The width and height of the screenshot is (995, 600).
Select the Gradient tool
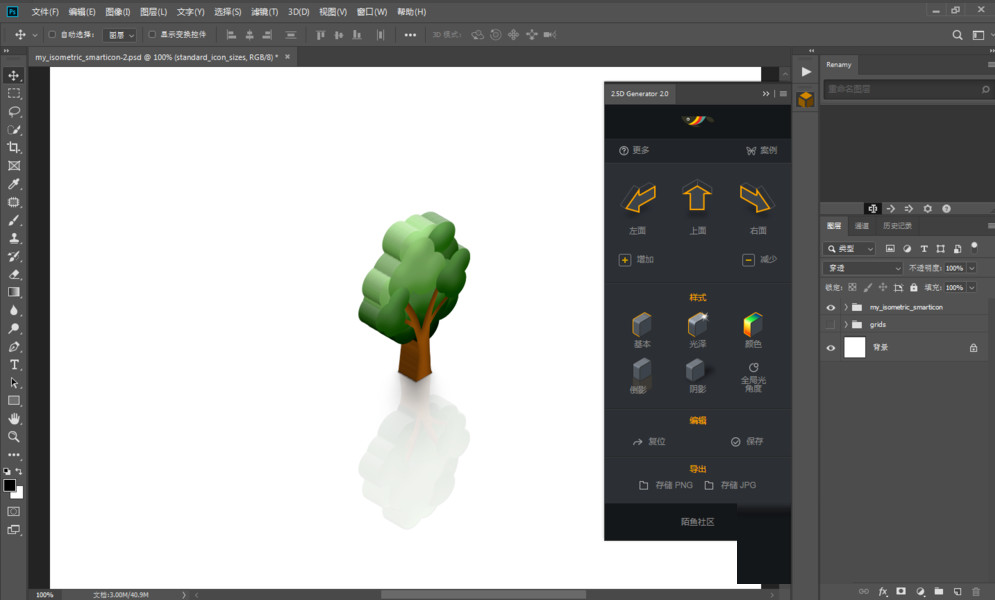click(13, 292)
